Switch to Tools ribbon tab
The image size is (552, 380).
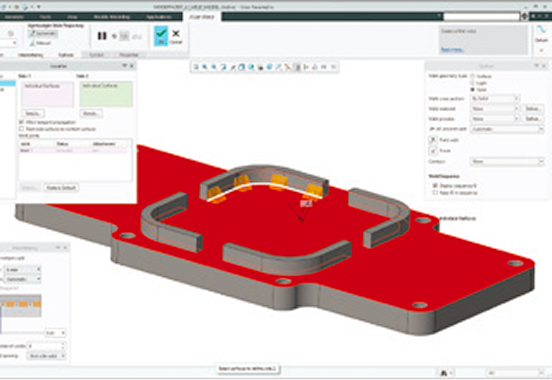coord(45,17)
